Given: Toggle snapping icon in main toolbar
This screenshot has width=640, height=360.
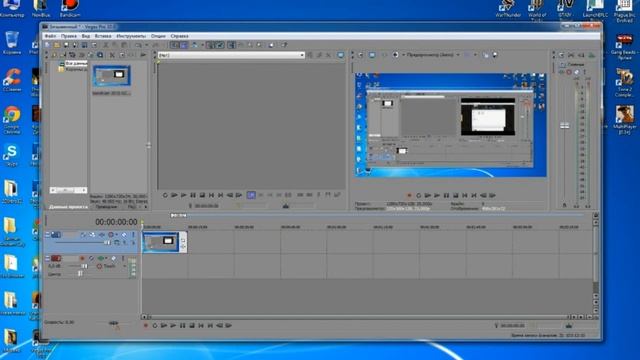Looking at the screenshot, I should 175,45.
